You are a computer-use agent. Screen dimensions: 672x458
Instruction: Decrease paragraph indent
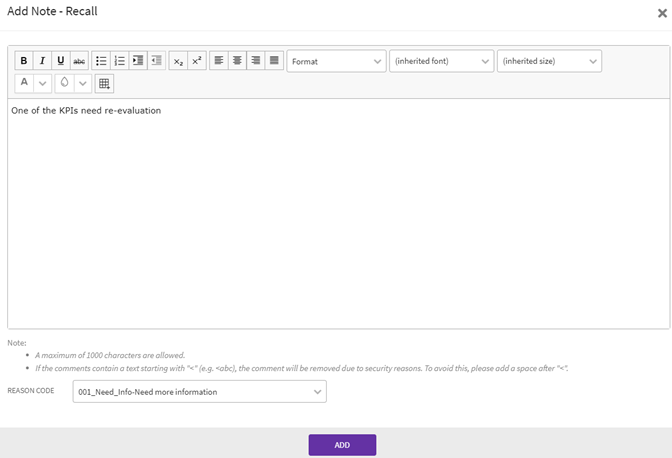click(156, 61)
